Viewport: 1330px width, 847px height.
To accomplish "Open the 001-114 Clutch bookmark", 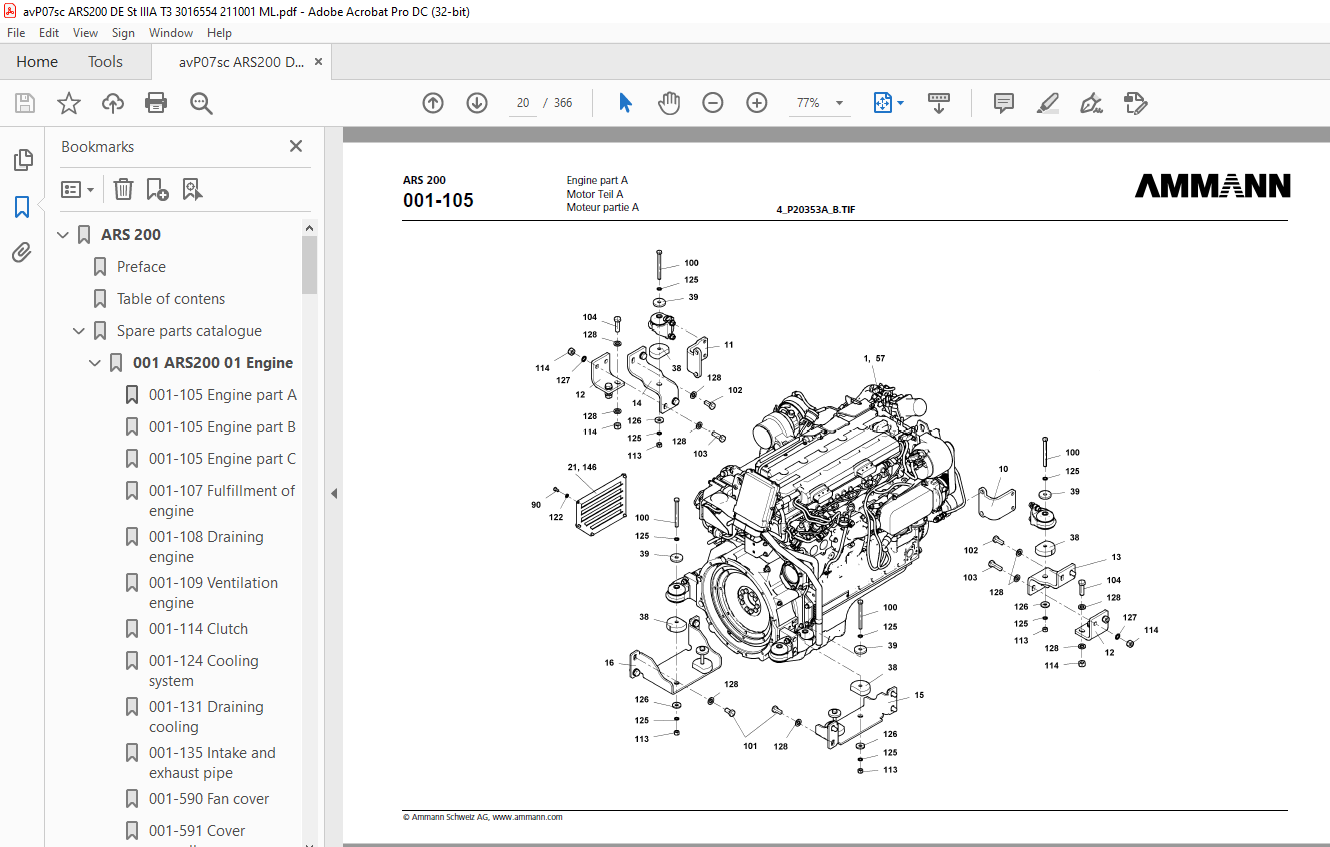I will (198, 629).
